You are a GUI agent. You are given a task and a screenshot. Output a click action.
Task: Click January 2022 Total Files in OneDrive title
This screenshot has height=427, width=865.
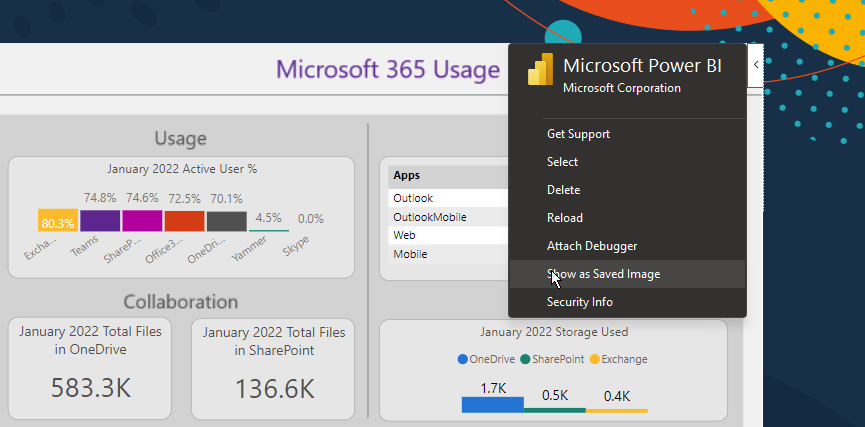[90, 340]
